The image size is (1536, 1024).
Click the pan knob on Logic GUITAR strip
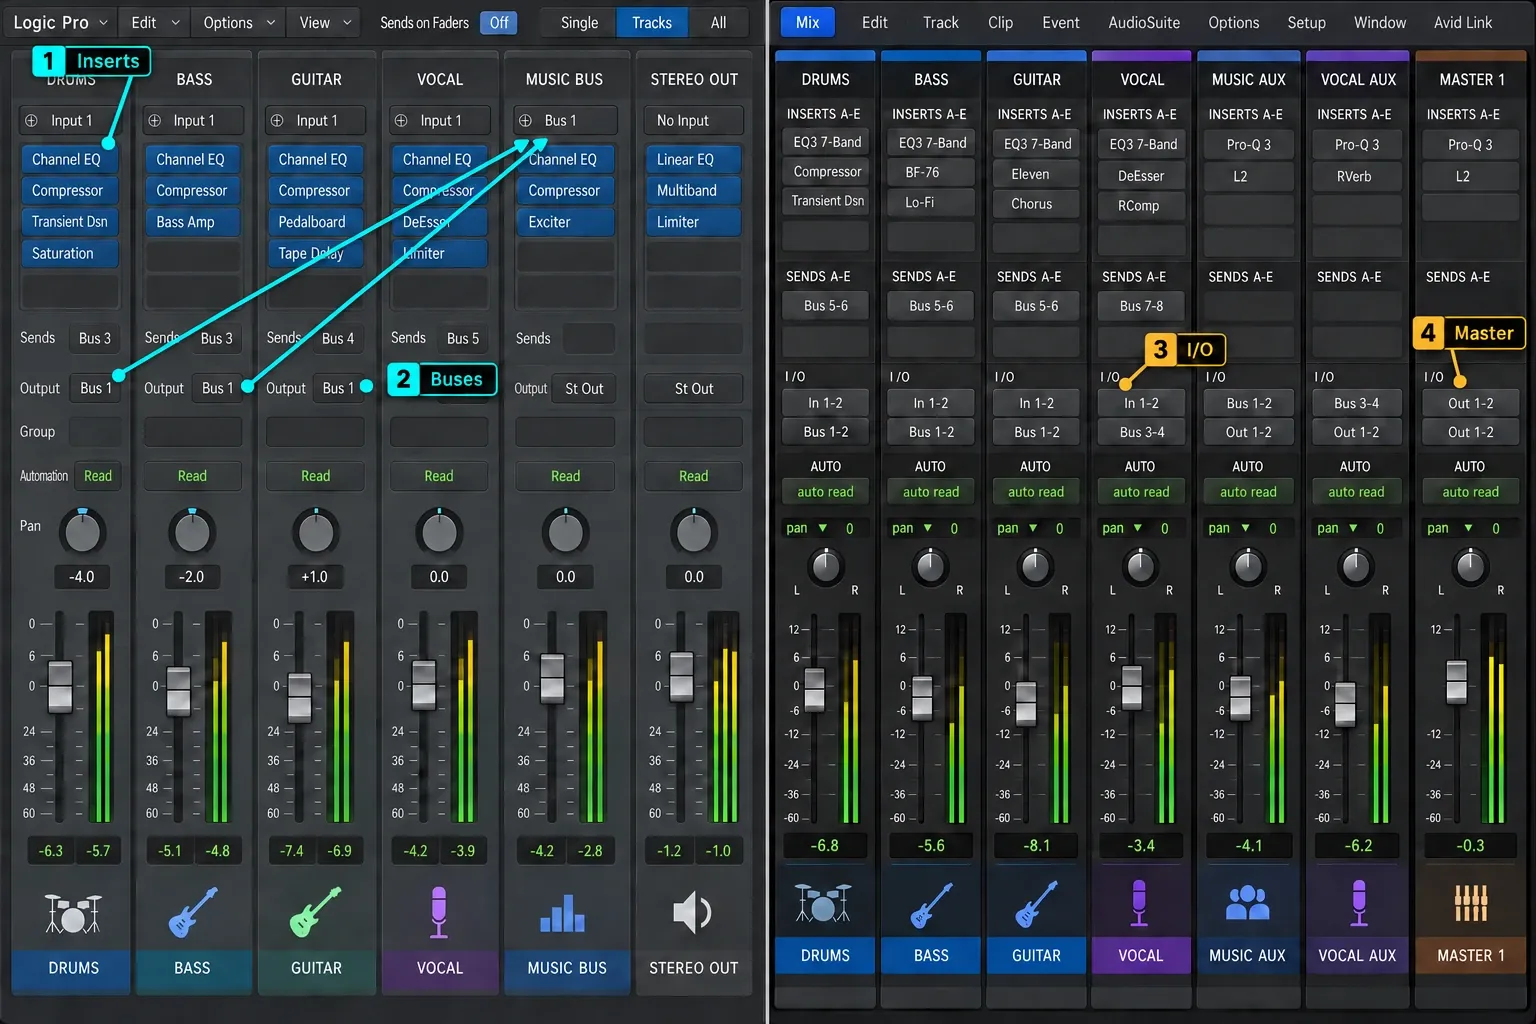(x=316, y=533)
